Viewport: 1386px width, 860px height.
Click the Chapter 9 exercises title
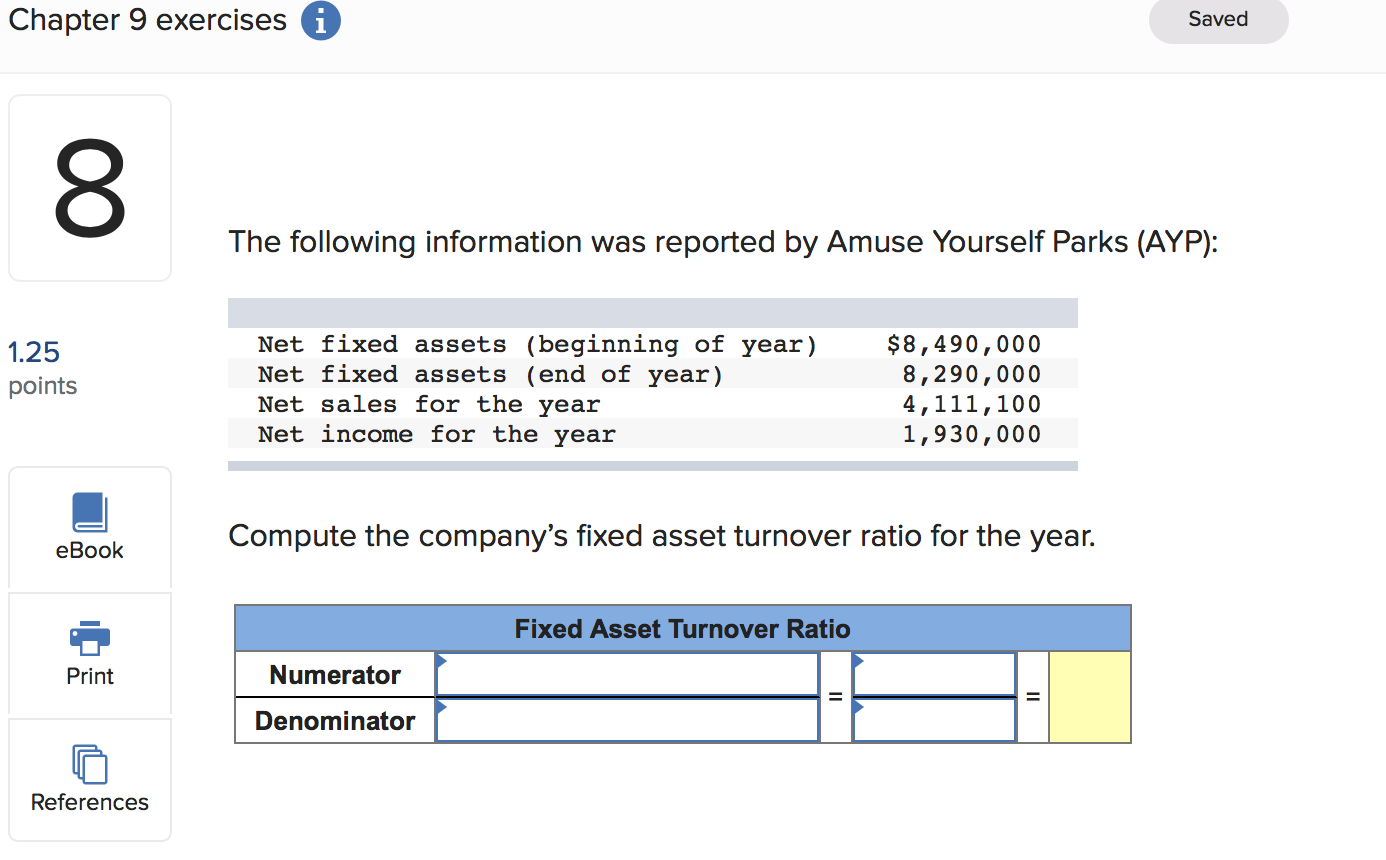point(147,20)
